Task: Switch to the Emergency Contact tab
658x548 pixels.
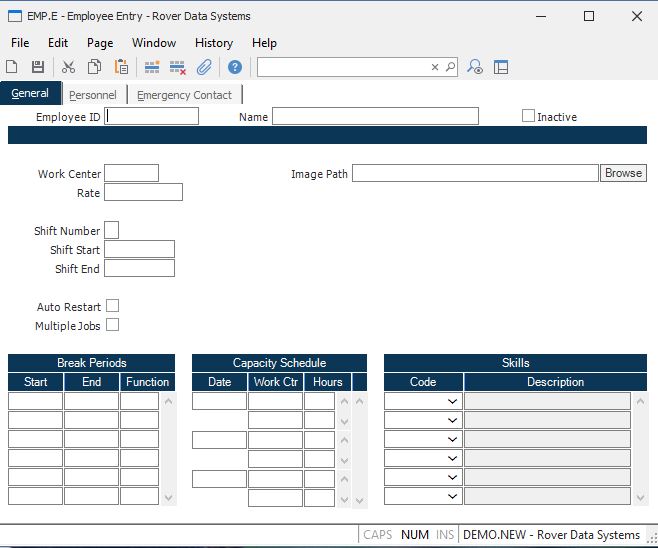Action: click(x=184, y=95)
